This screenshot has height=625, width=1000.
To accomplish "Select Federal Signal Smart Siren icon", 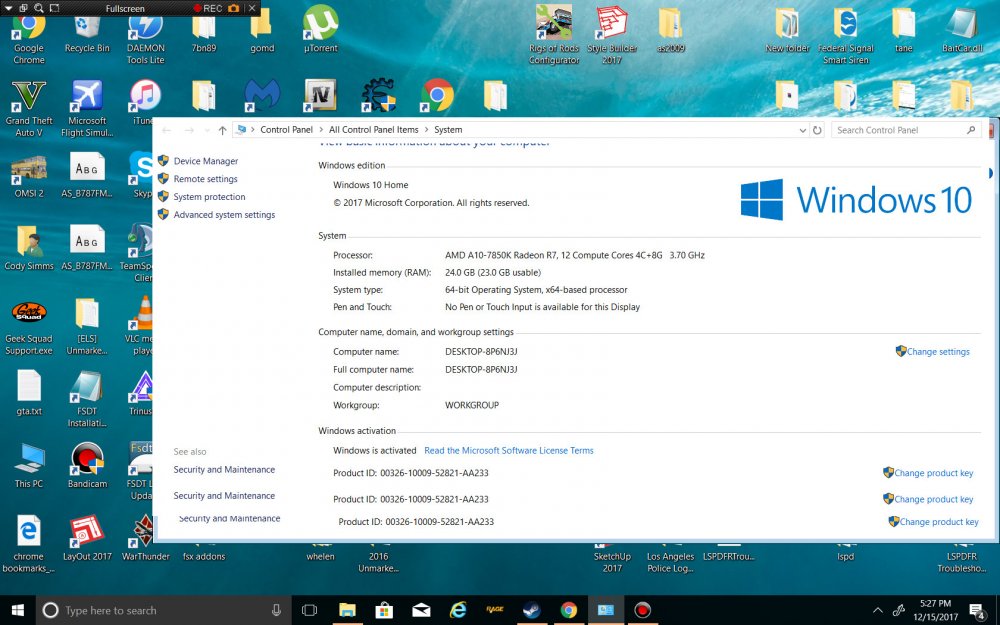I will pyautogui.click(x=846, y=36).
